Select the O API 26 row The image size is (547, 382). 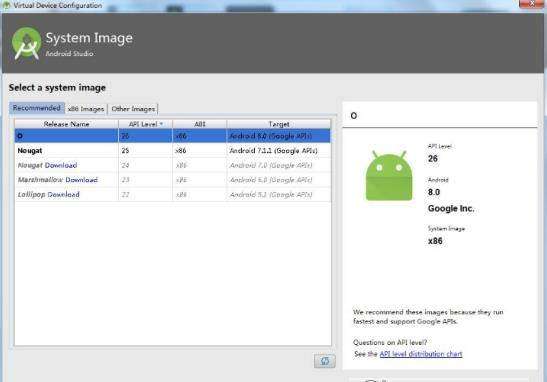(173, 136)
